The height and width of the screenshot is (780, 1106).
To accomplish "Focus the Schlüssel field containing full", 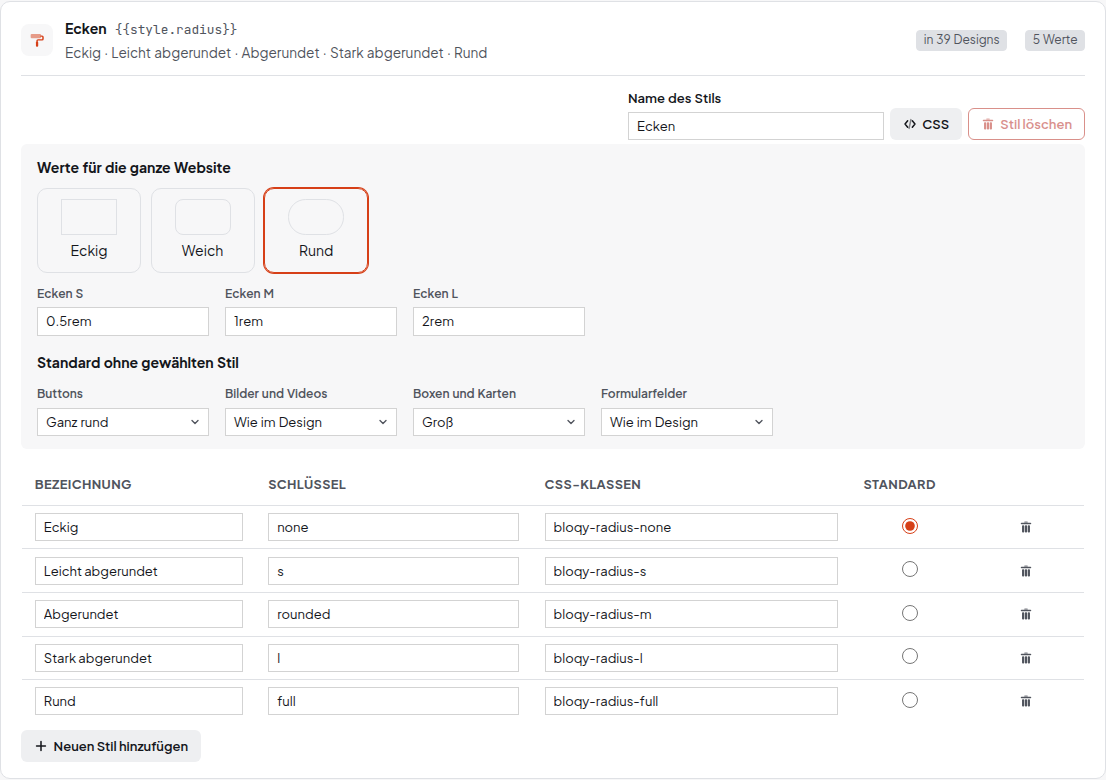I will coord(393,701).
